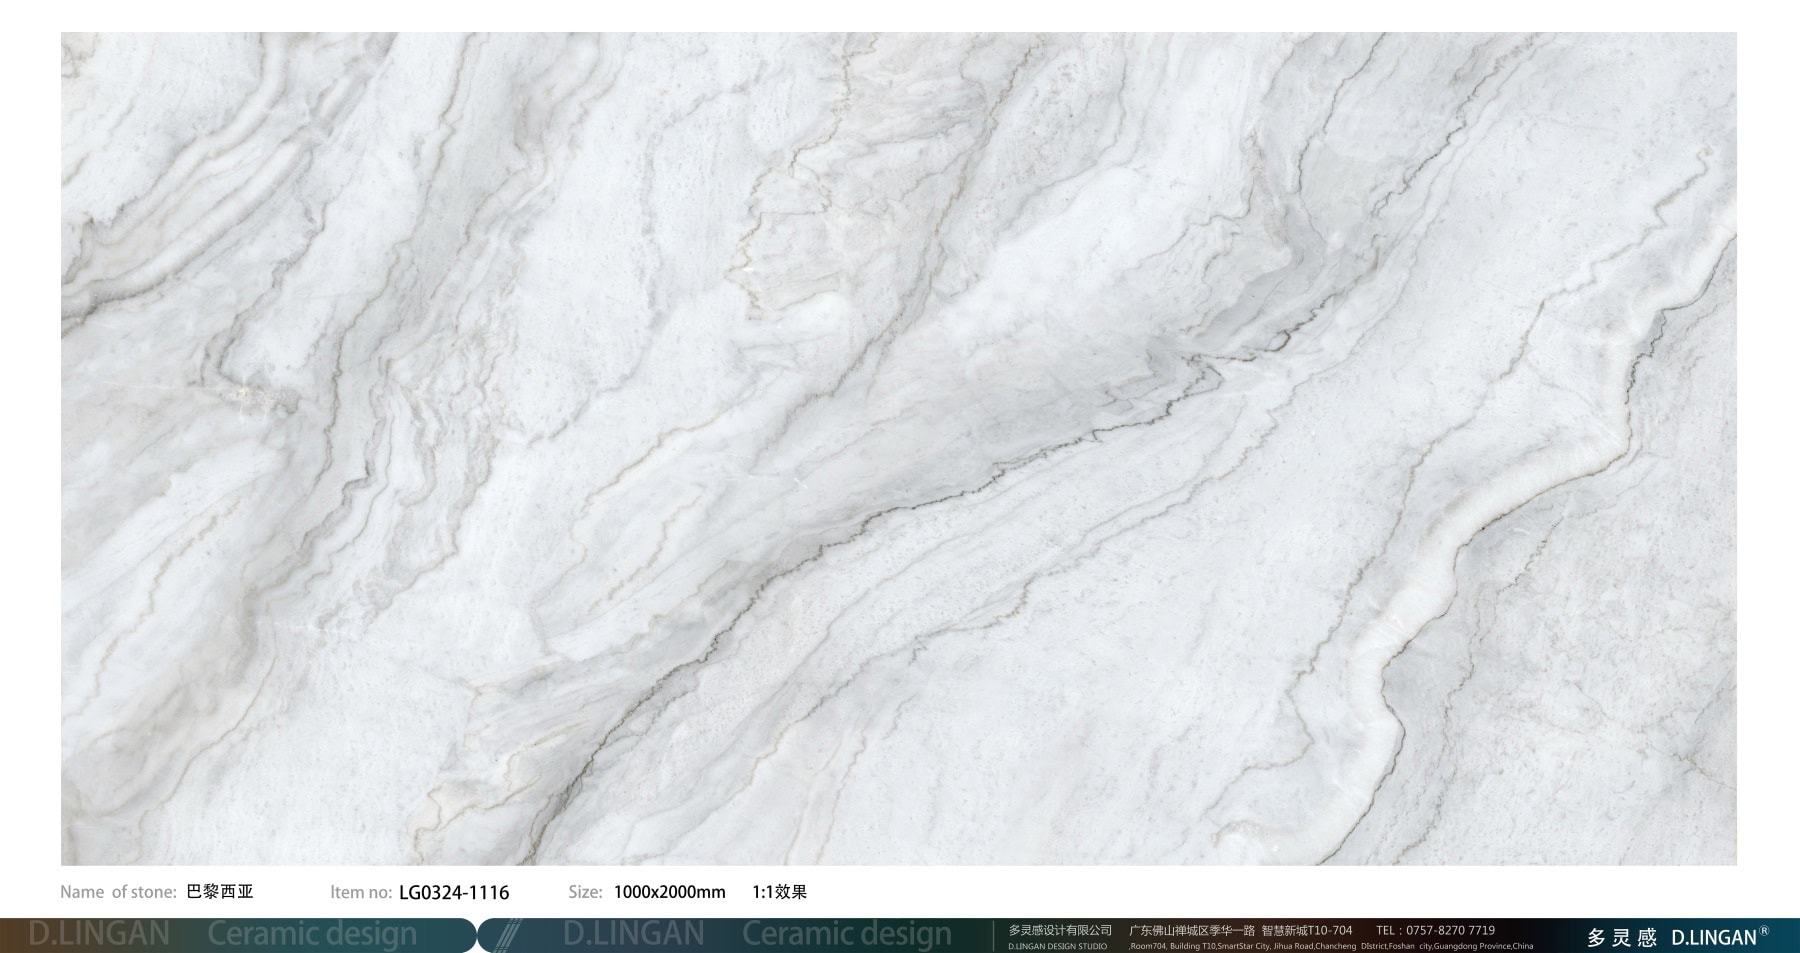The height and width of the screenshot is (953, 1800).
Task: Click the telephone number 0757-8270 7719
Action: point(1450,930)
